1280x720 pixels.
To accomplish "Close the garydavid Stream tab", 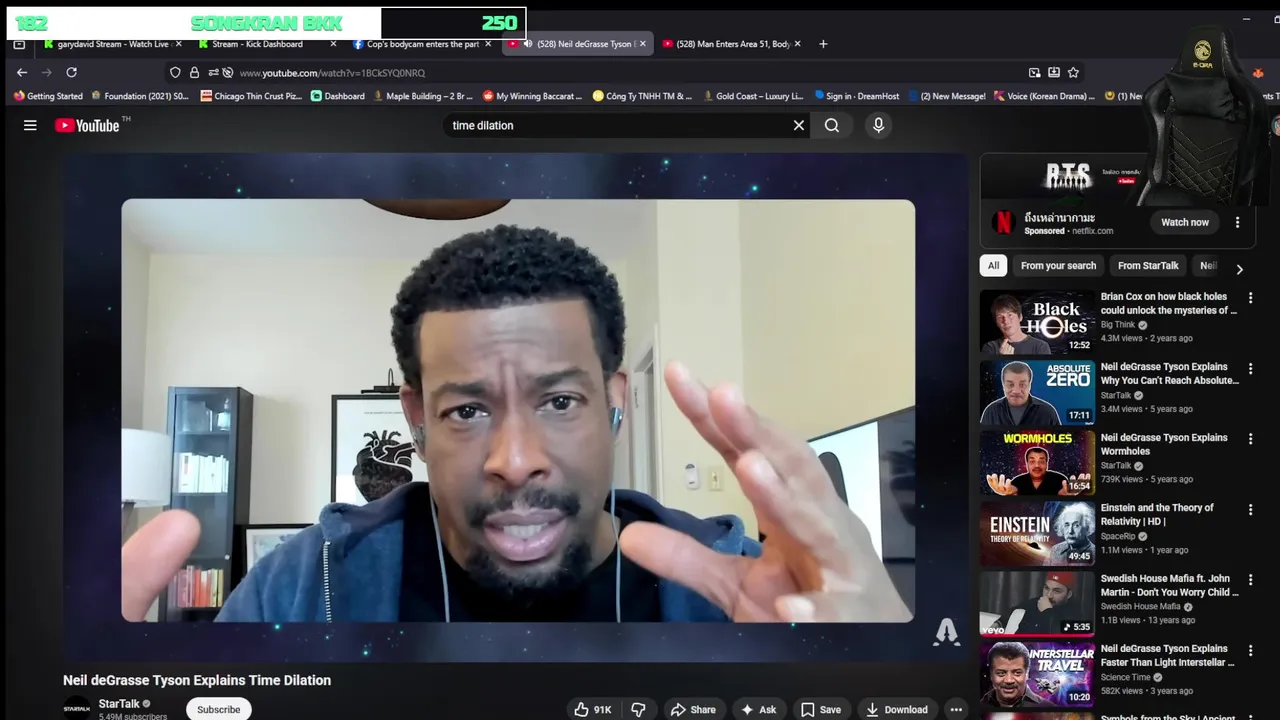I will coord(179,44).
